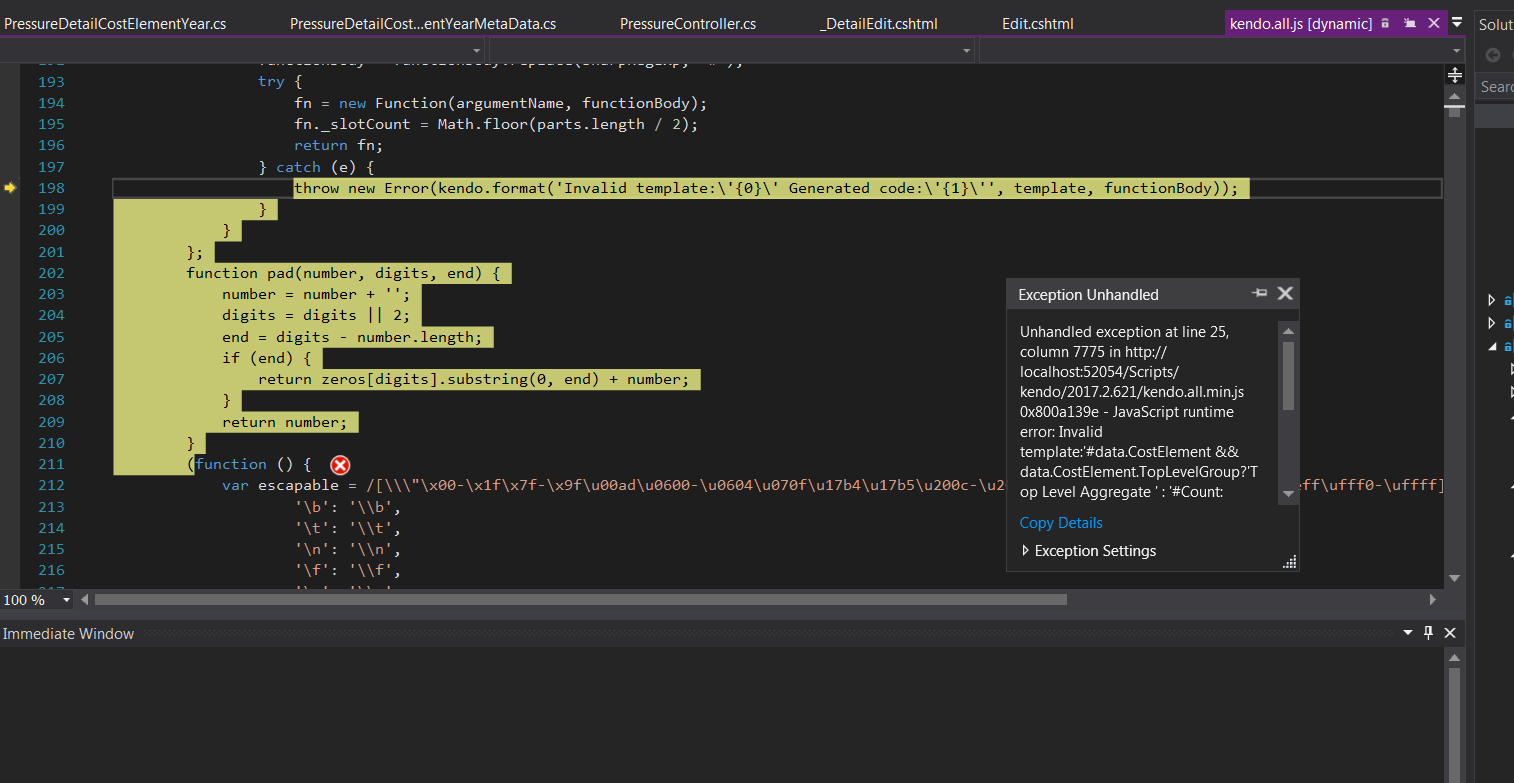Image resolution: width=1514 pixels, height=783 pixels.
Task: Open the document tab overflow list
Action: coord(1457,23)
